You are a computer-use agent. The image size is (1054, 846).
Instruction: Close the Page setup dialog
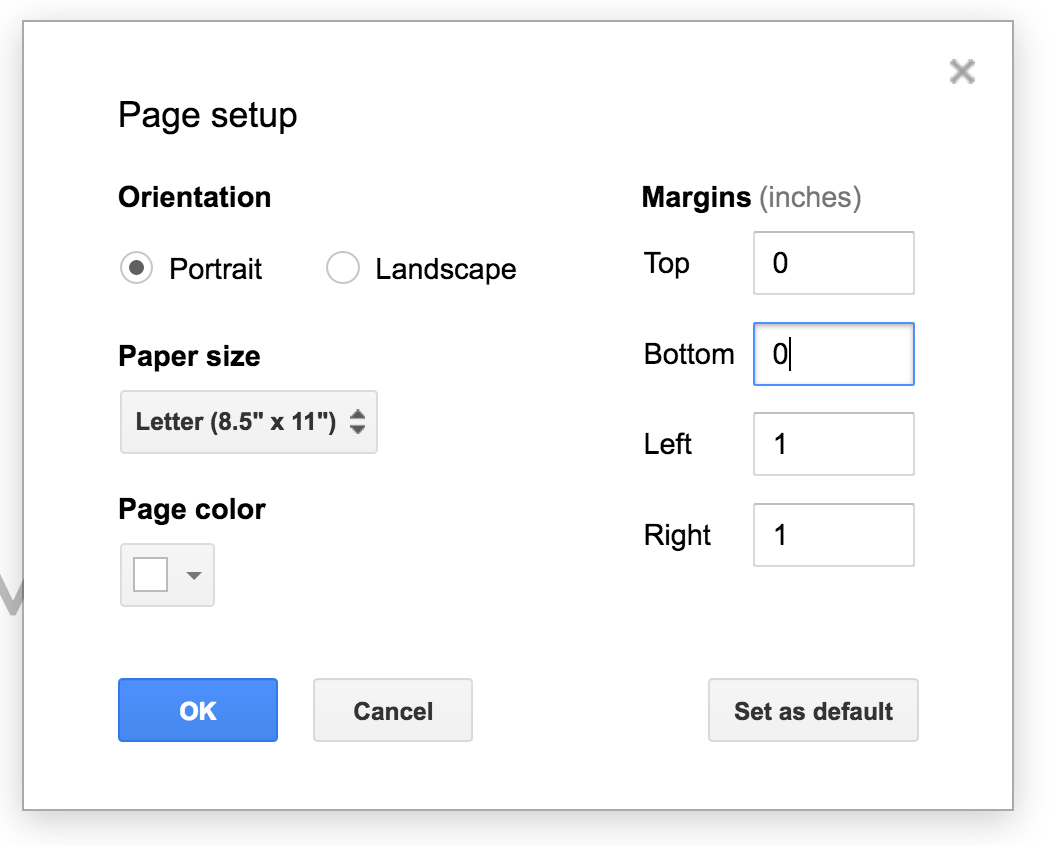[x=962, y=71]
